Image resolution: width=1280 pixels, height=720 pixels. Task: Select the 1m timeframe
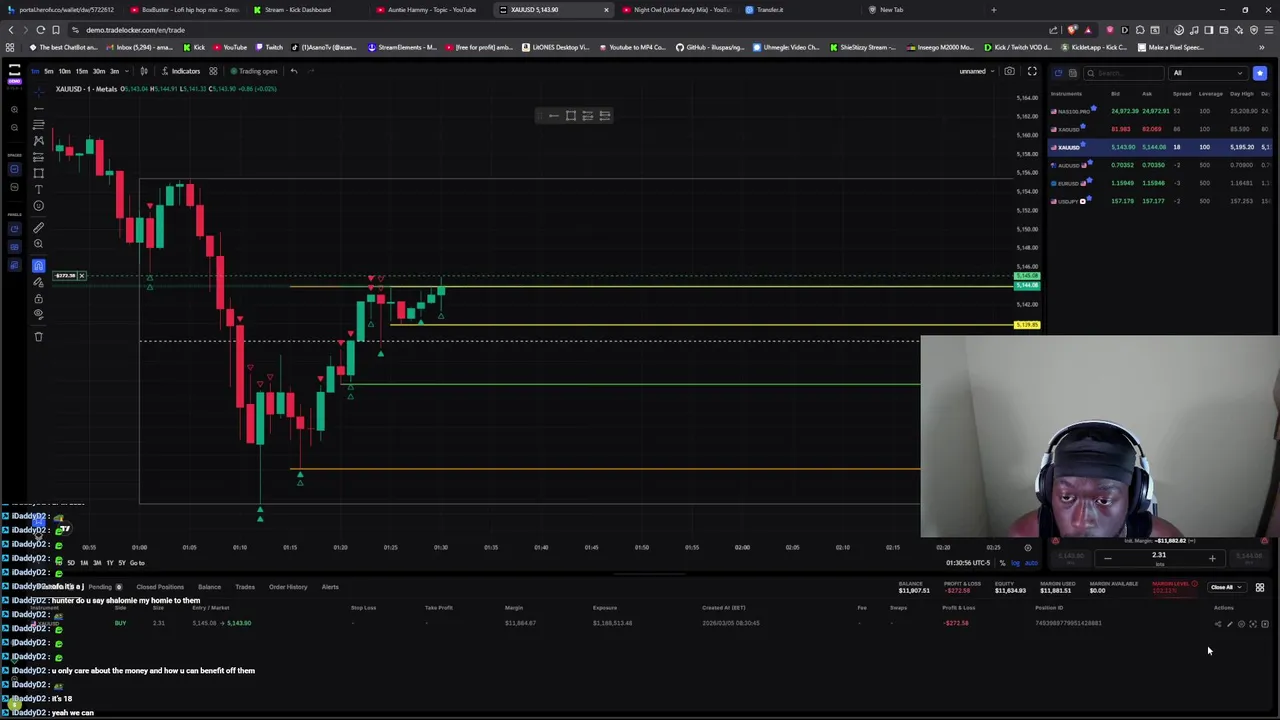point(35,71)
